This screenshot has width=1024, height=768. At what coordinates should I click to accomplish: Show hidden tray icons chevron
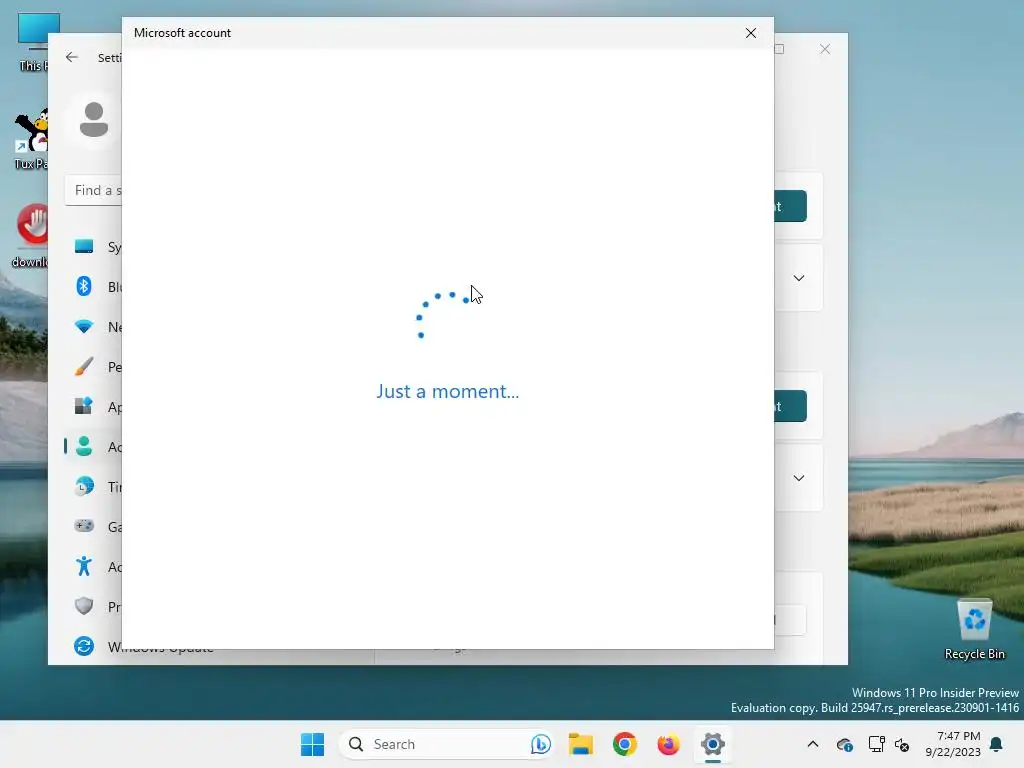(x=812, y=744)
